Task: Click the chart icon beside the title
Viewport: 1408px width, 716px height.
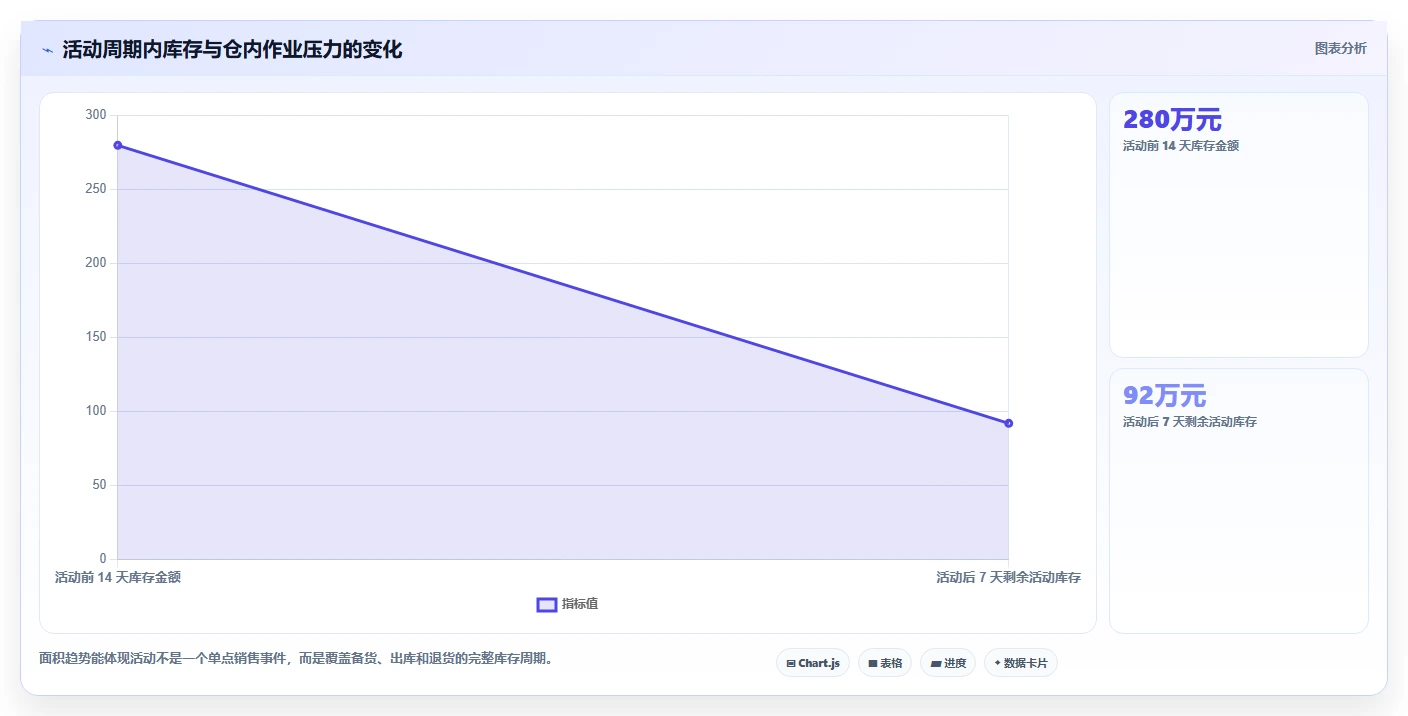Action: tap(47, 50)
